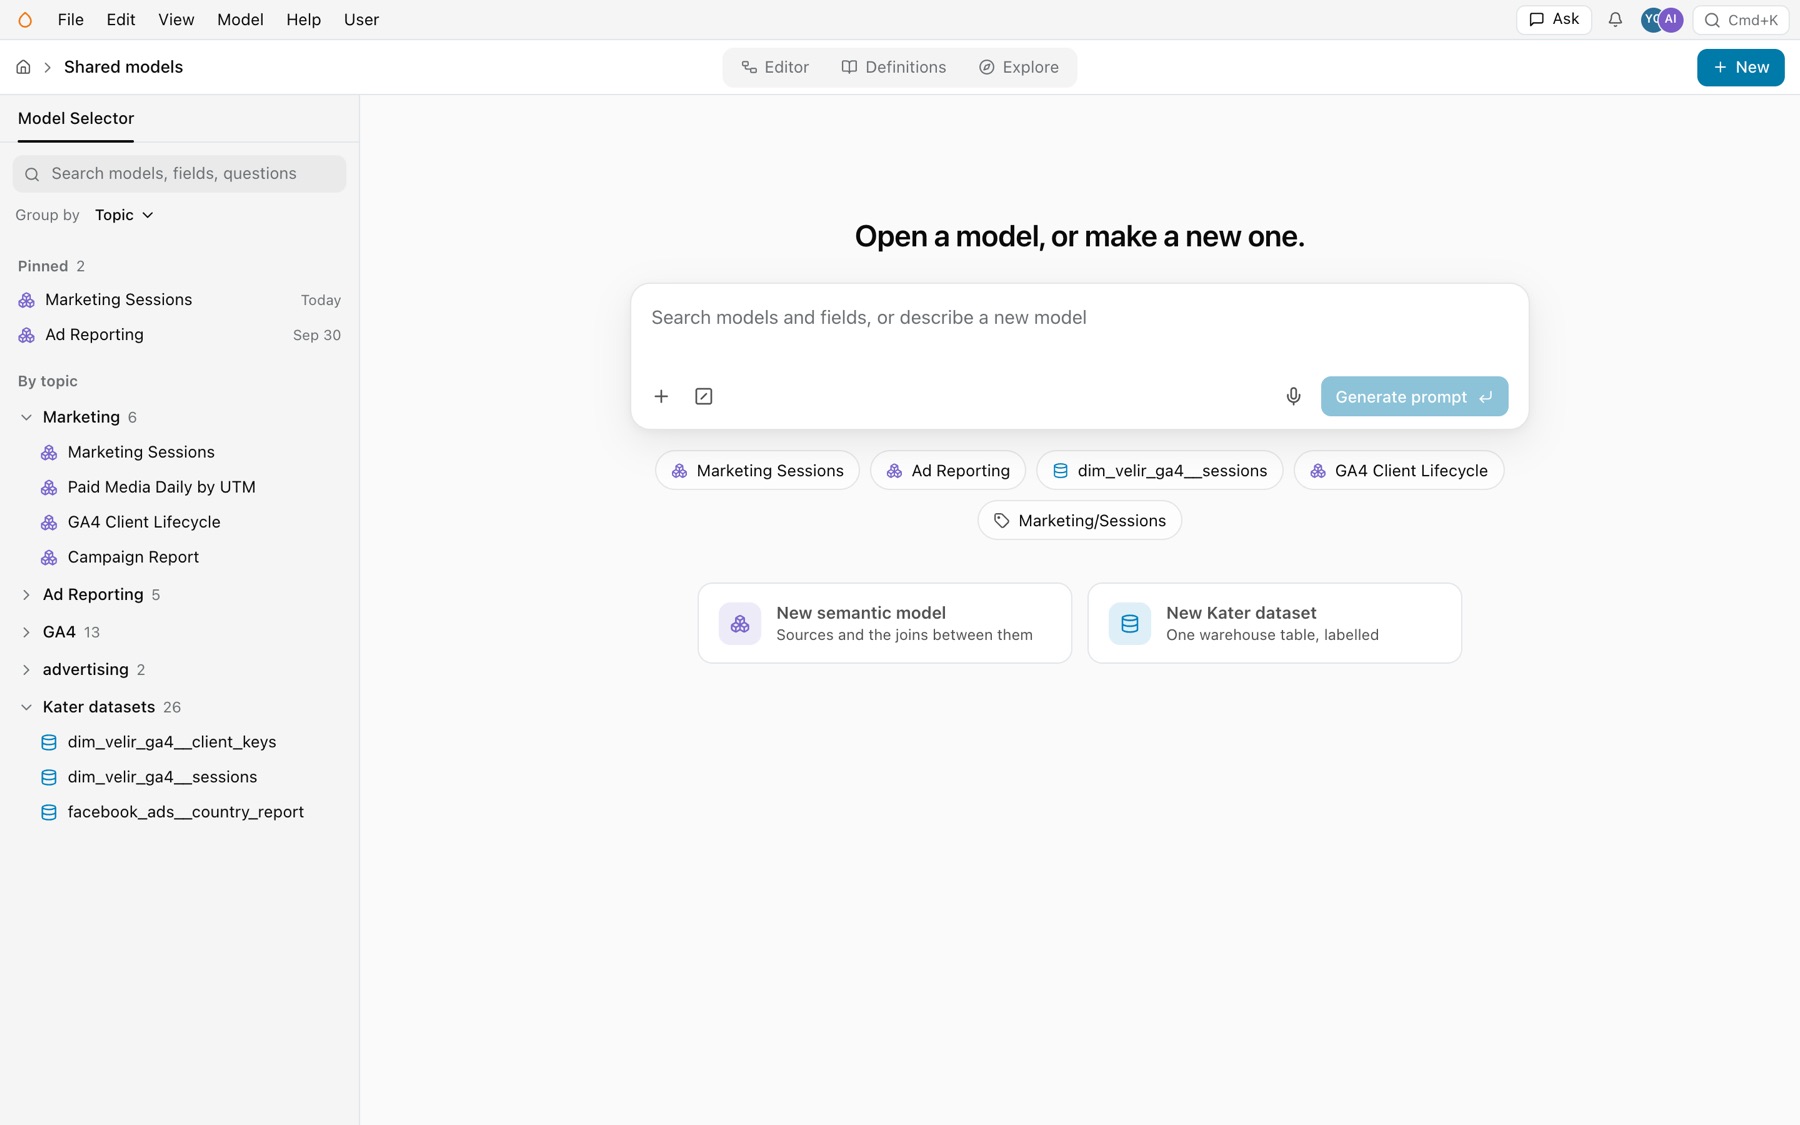Screen dimensions: 1800x1125
Task: Open the Help menu
Action: (303, 20)
